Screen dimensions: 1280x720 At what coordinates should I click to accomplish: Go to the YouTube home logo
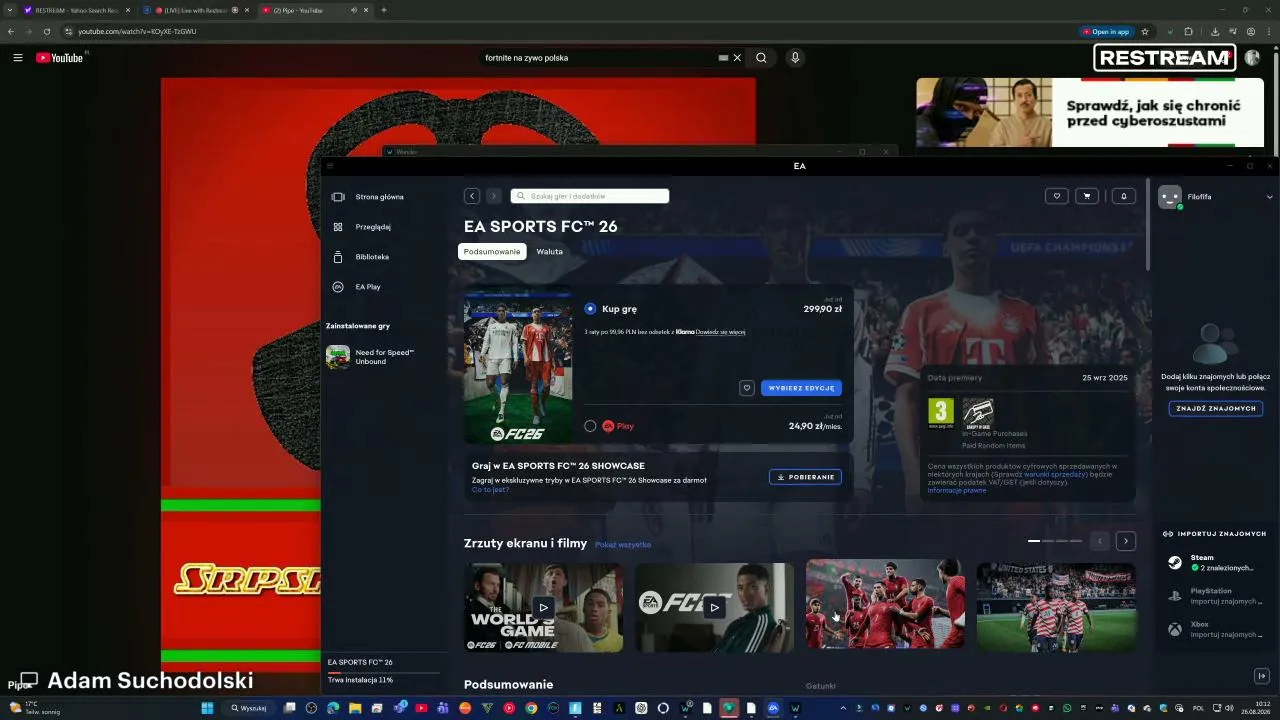tap(60, 58)
